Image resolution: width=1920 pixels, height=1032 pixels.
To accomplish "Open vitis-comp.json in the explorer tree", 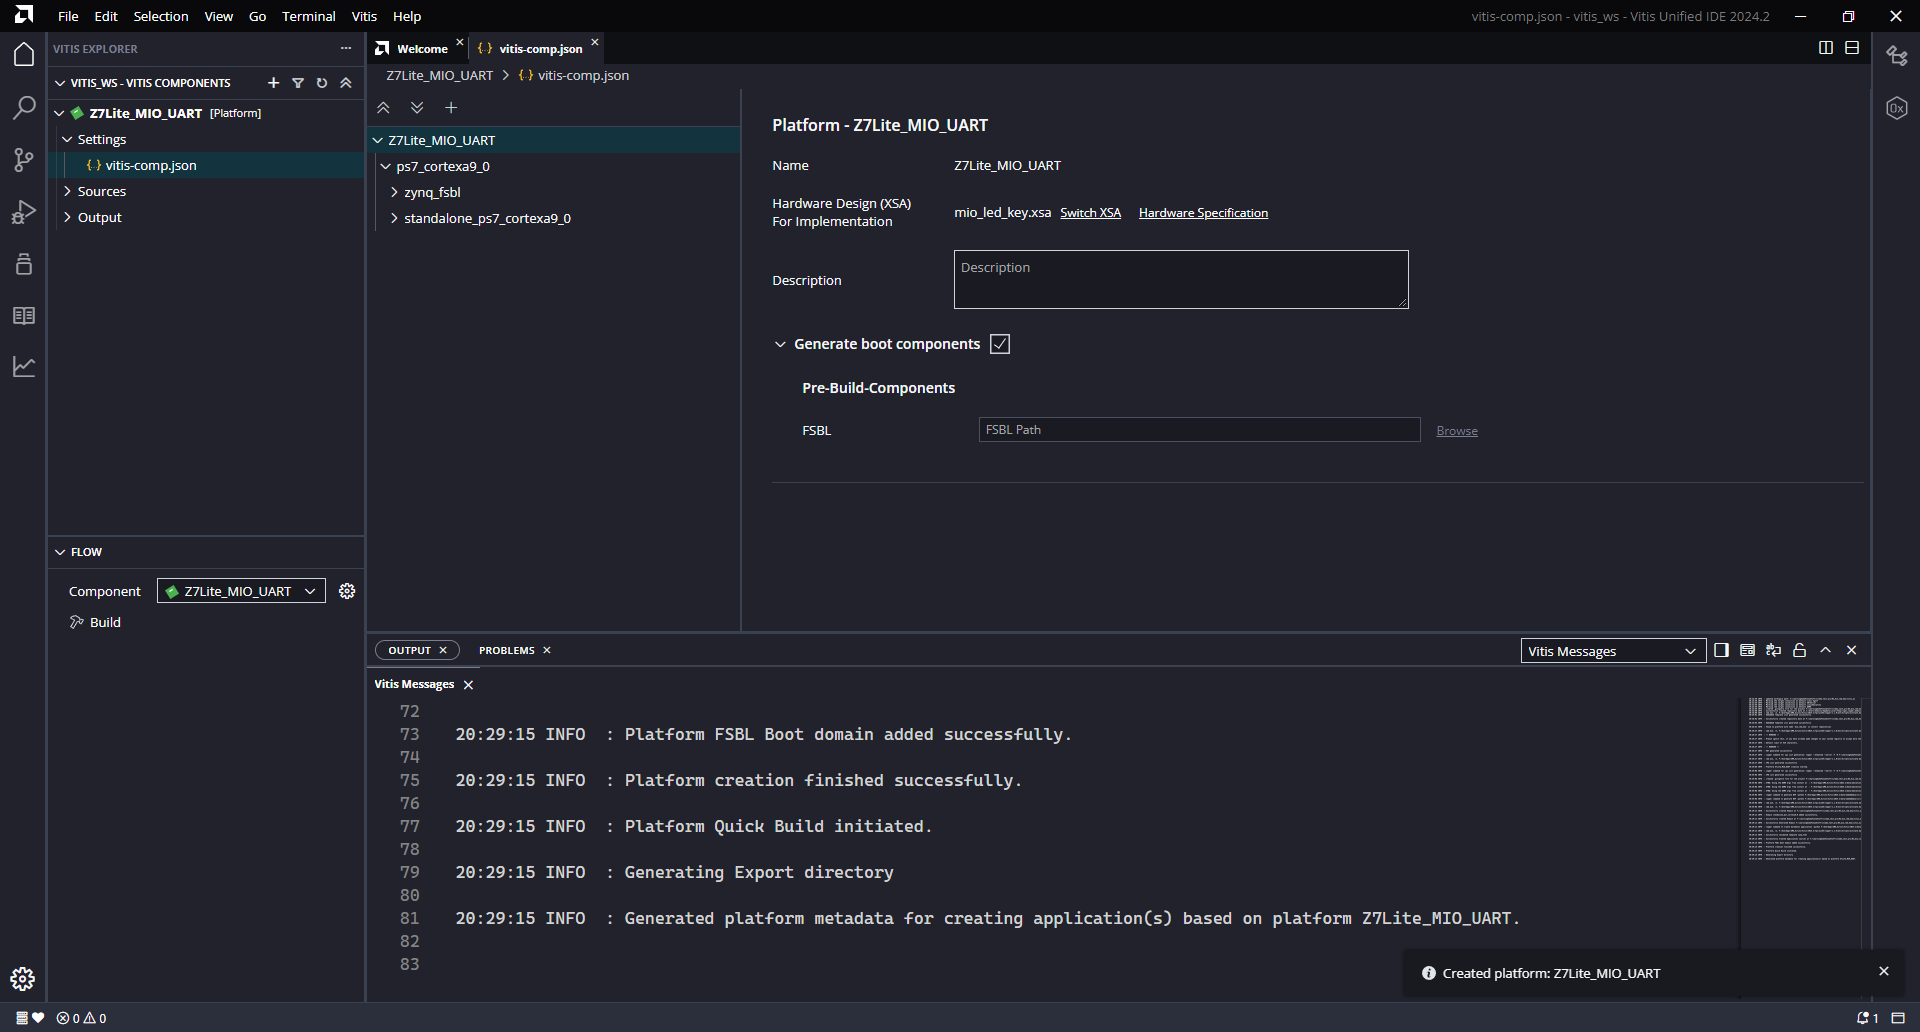I will pyautogui.click(x=150, y=165).
